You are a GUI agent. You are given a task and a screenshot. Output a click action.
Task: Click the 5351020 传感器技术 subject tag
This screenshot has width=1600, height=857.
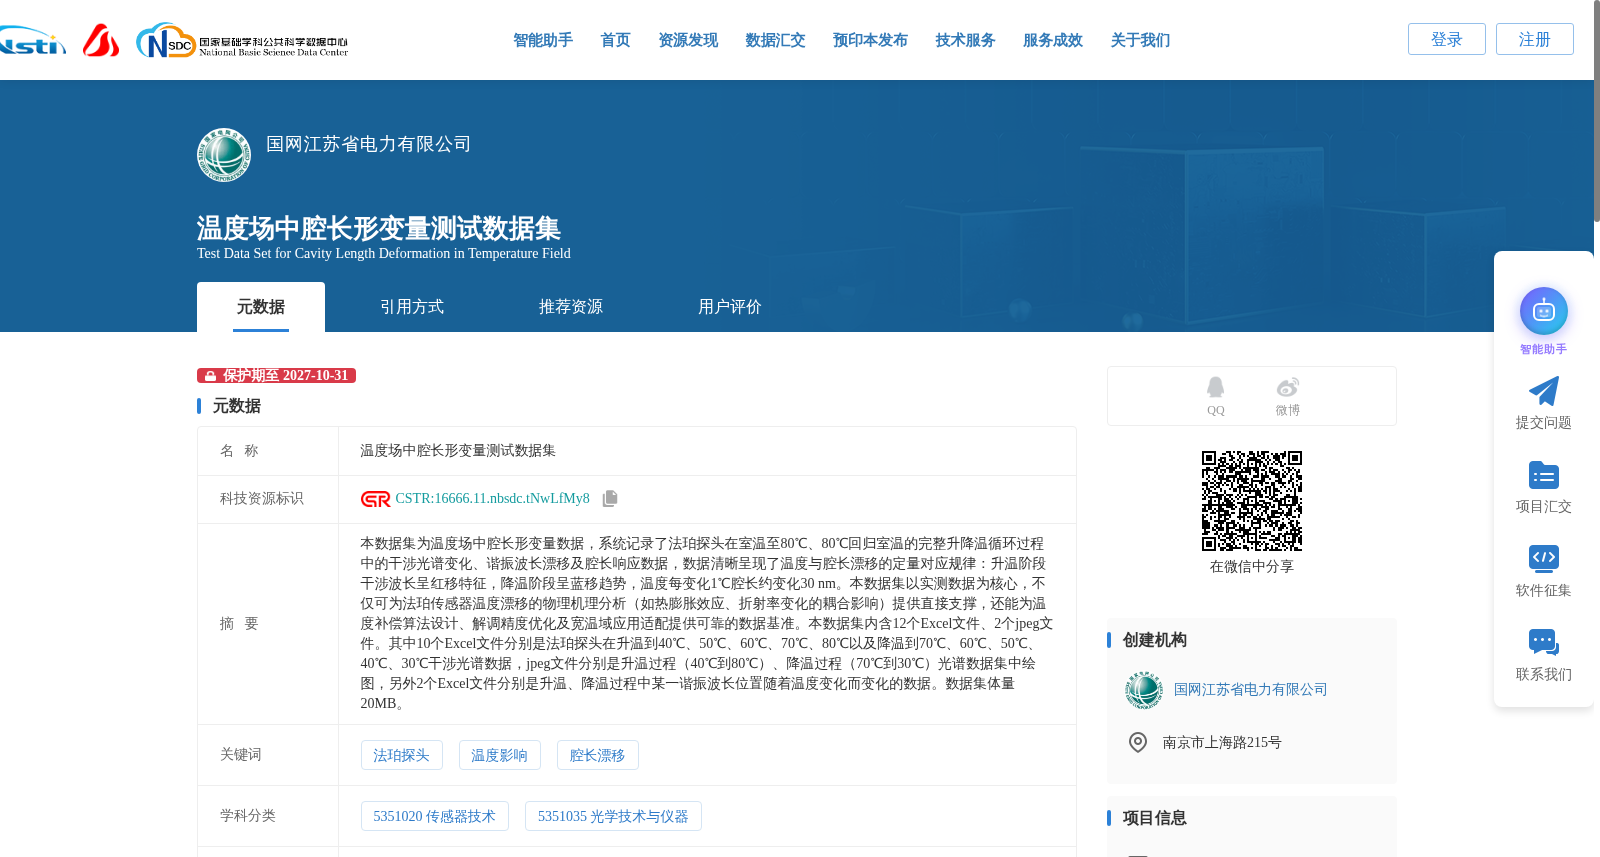[x=434, y=816]
